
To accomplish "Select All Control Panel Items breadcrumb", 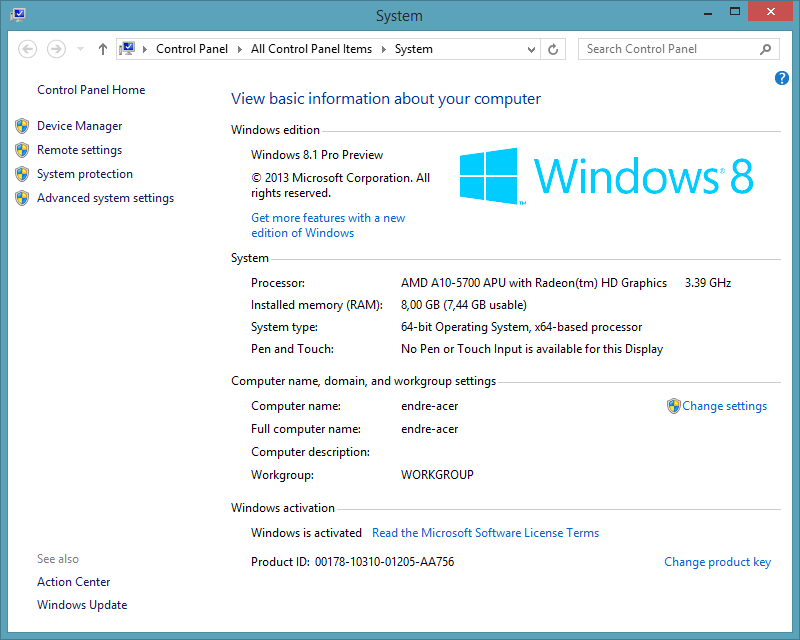I will coord(311,49).
